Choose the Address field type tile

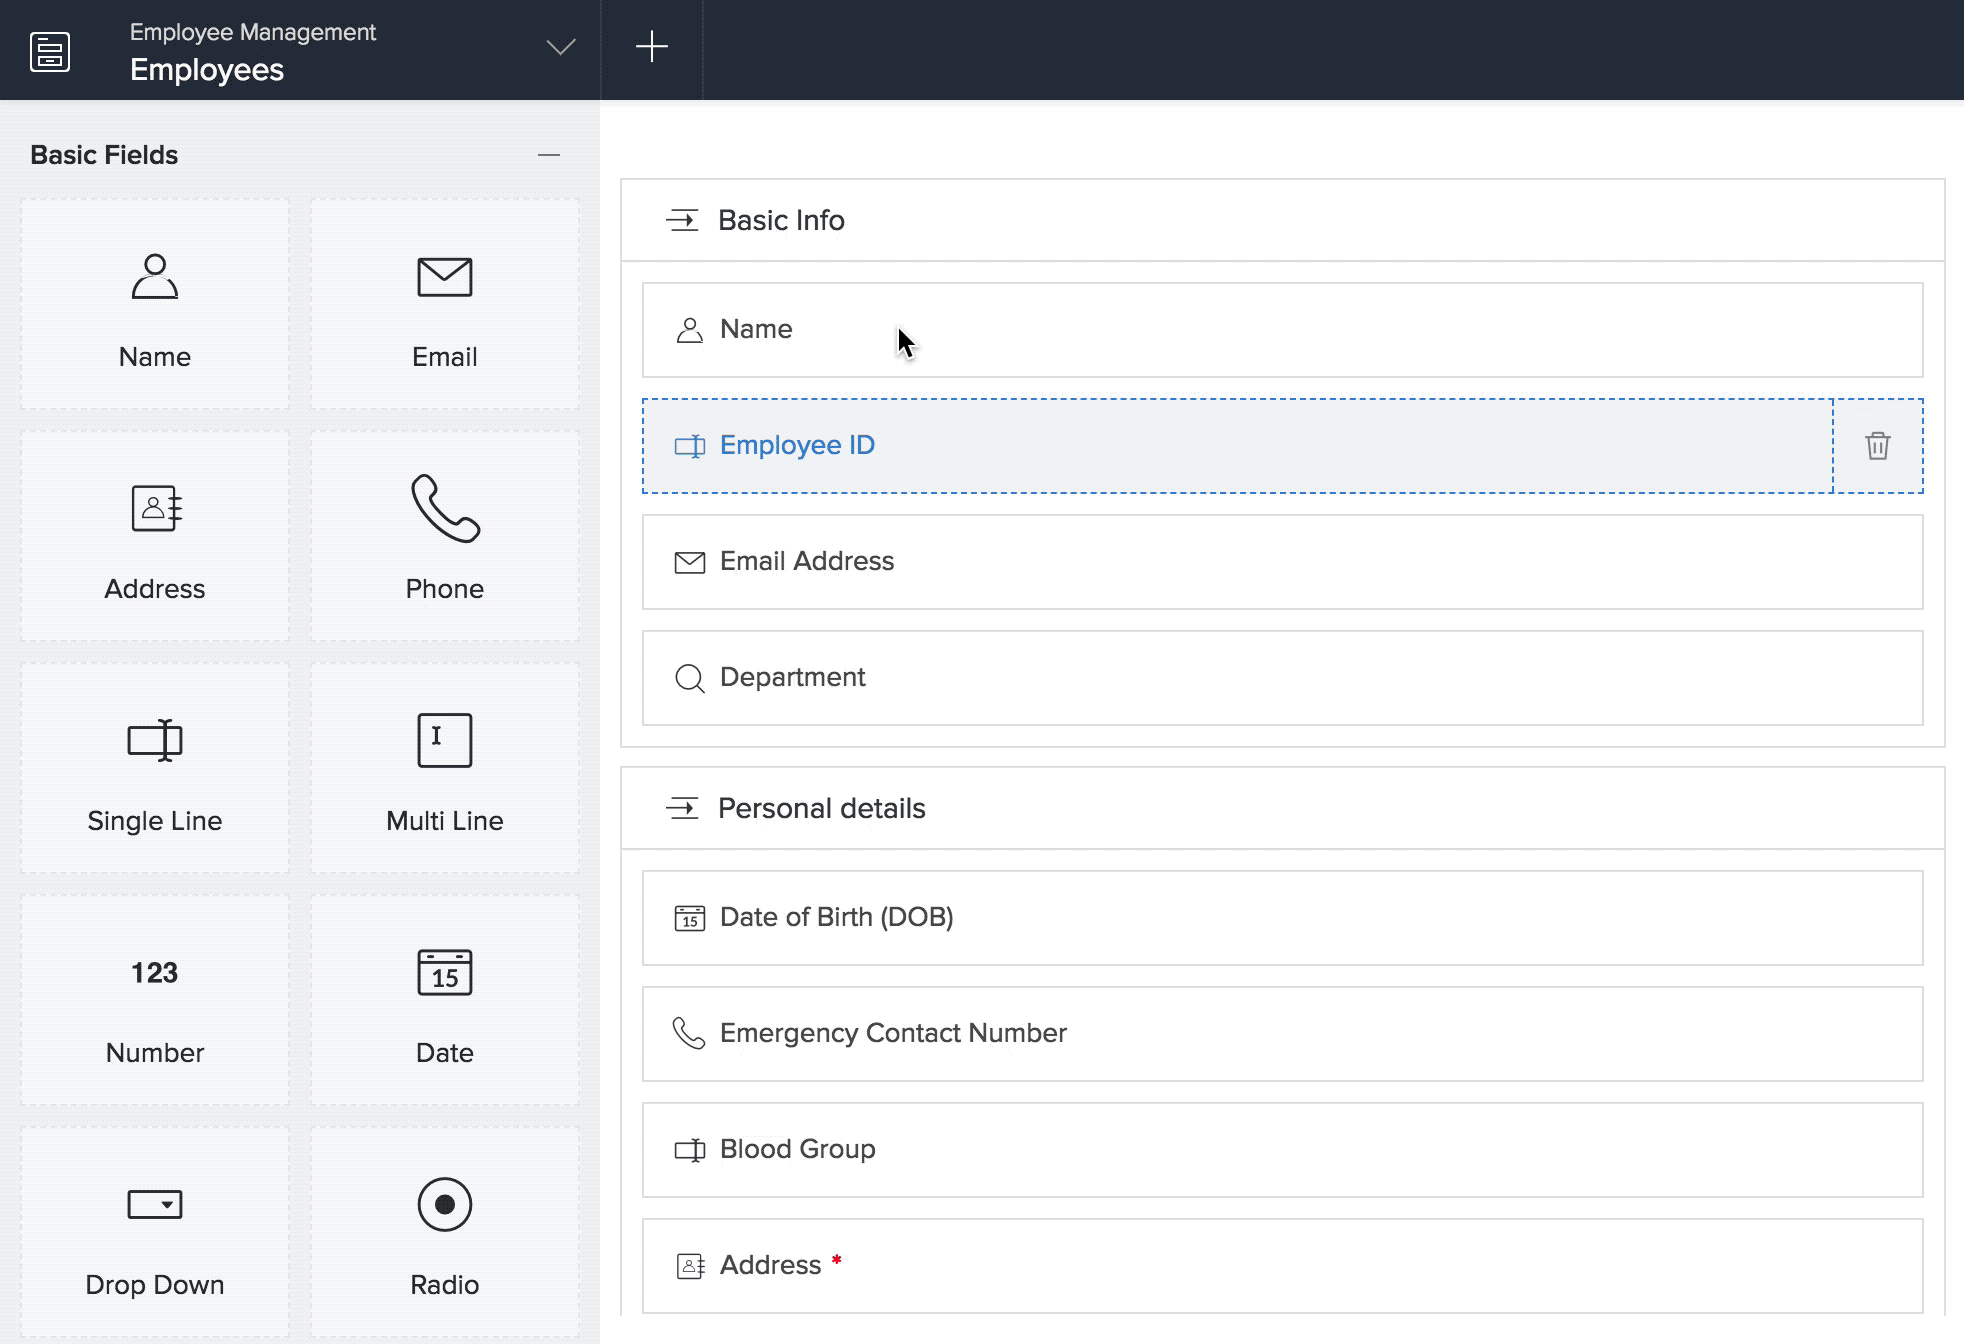click(x=155, y=537)
